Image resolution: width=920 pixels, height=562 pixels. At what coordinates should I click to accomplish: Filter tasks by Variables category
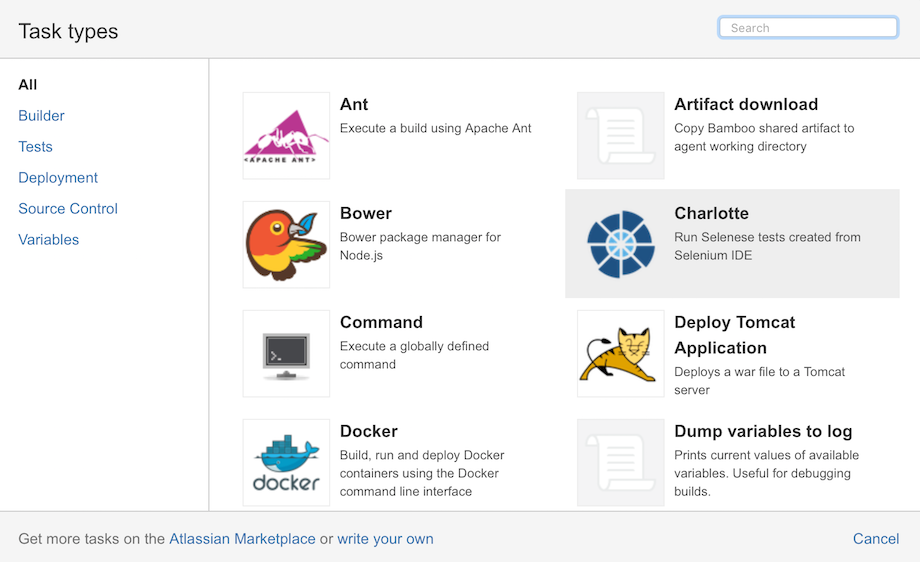click(x=49, y=240)
